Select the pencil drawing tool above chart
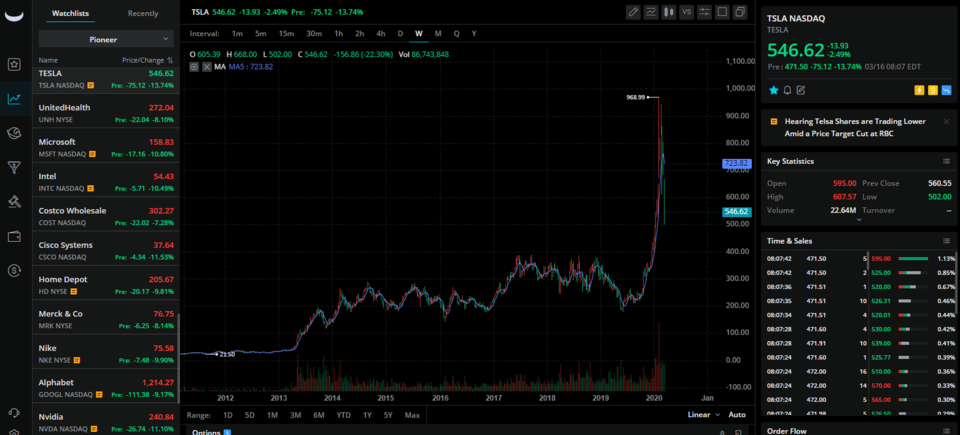Viewport: 960px width, 435px height. pos(633,12)
